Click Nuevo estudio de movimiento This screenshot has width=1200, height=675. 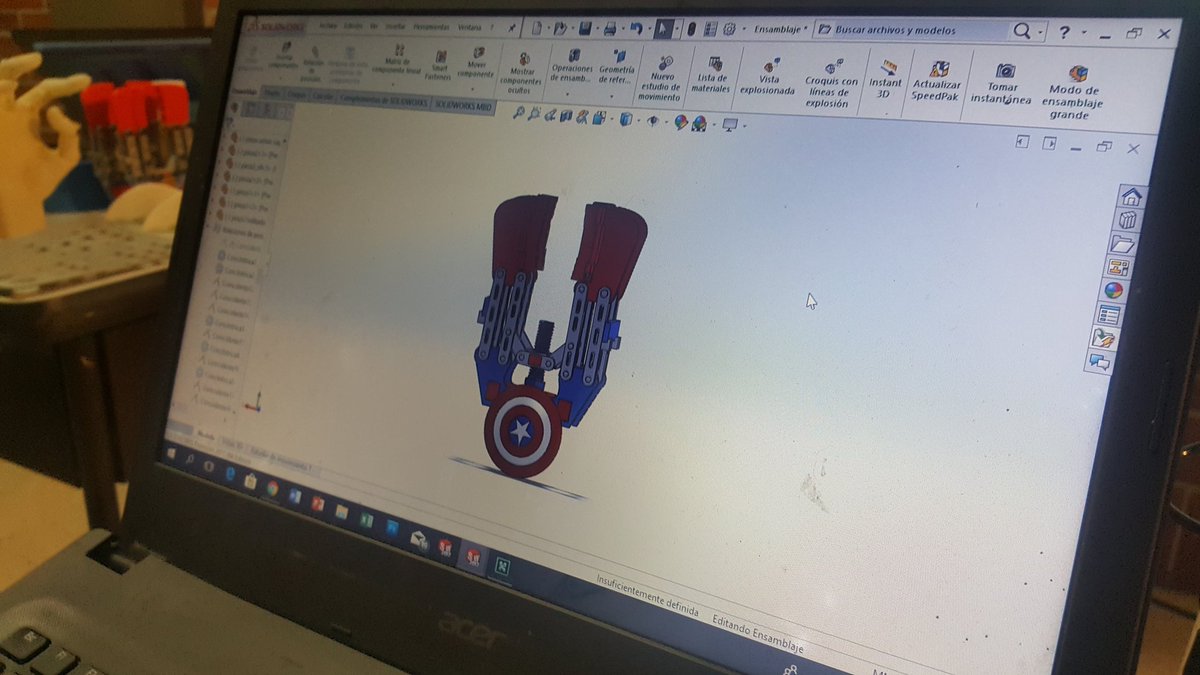(x=661, y=78)
